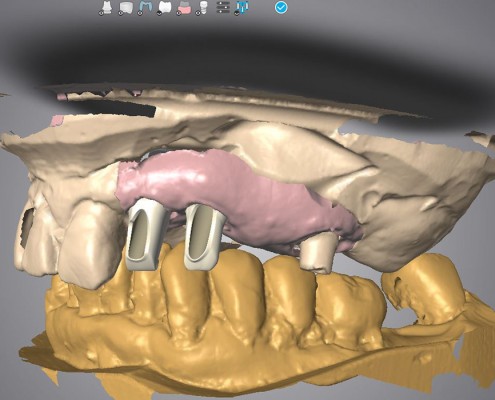The image size is (495, 400).
Task: Open the coping shell tool icon
Action: click(126, 7)
